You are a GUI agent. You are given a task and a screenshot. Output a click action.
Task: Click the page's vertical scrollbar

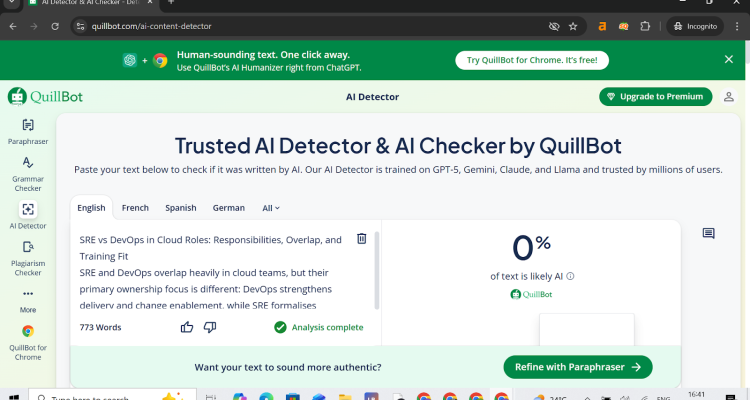coord(747,53)
